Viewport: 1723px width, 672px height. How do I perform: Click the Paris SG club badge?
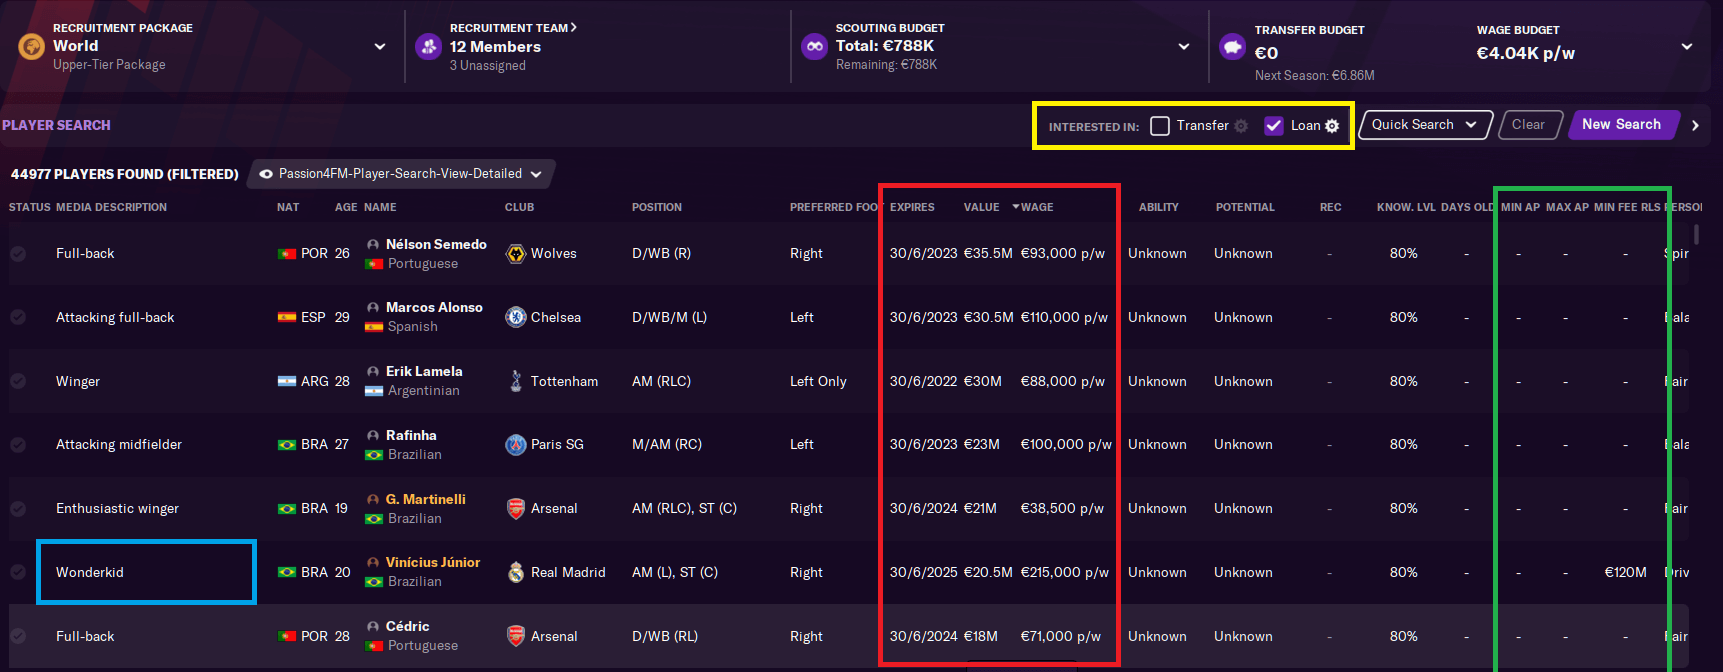click(x=516, y=445)
